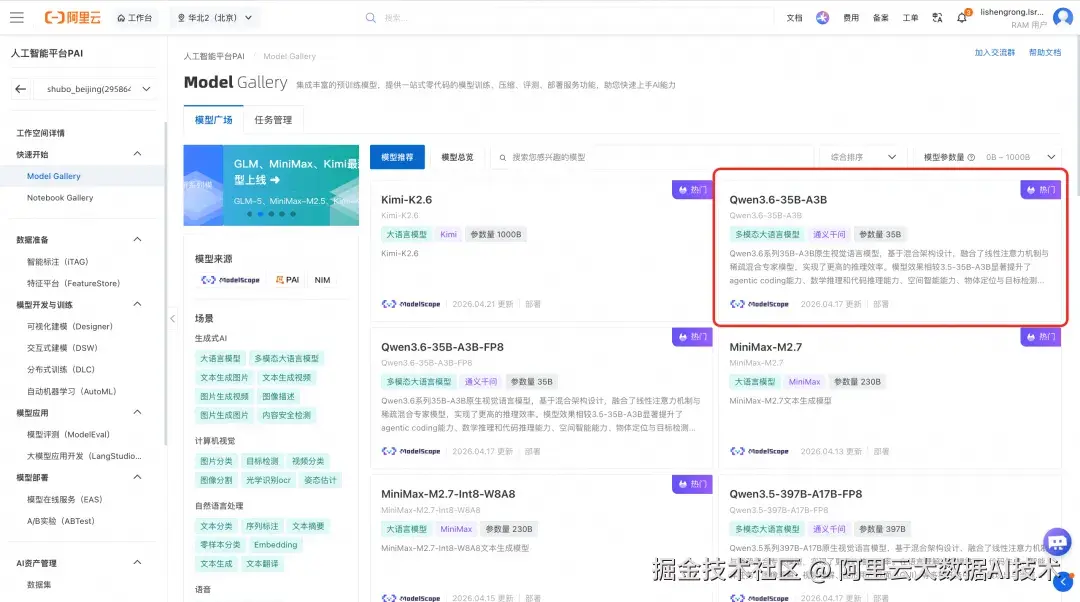Click the 帮助文档 link
This screenshot has height=602, width=1080.
coord(1045,52)
